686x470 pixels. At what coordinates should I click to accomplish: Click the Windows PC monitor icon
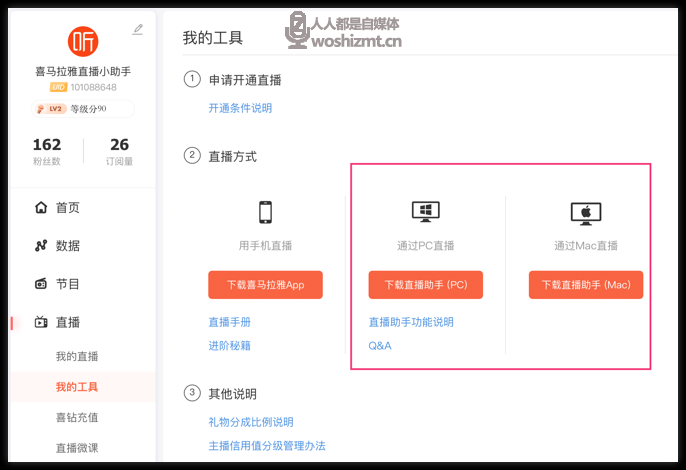(425, 212)
